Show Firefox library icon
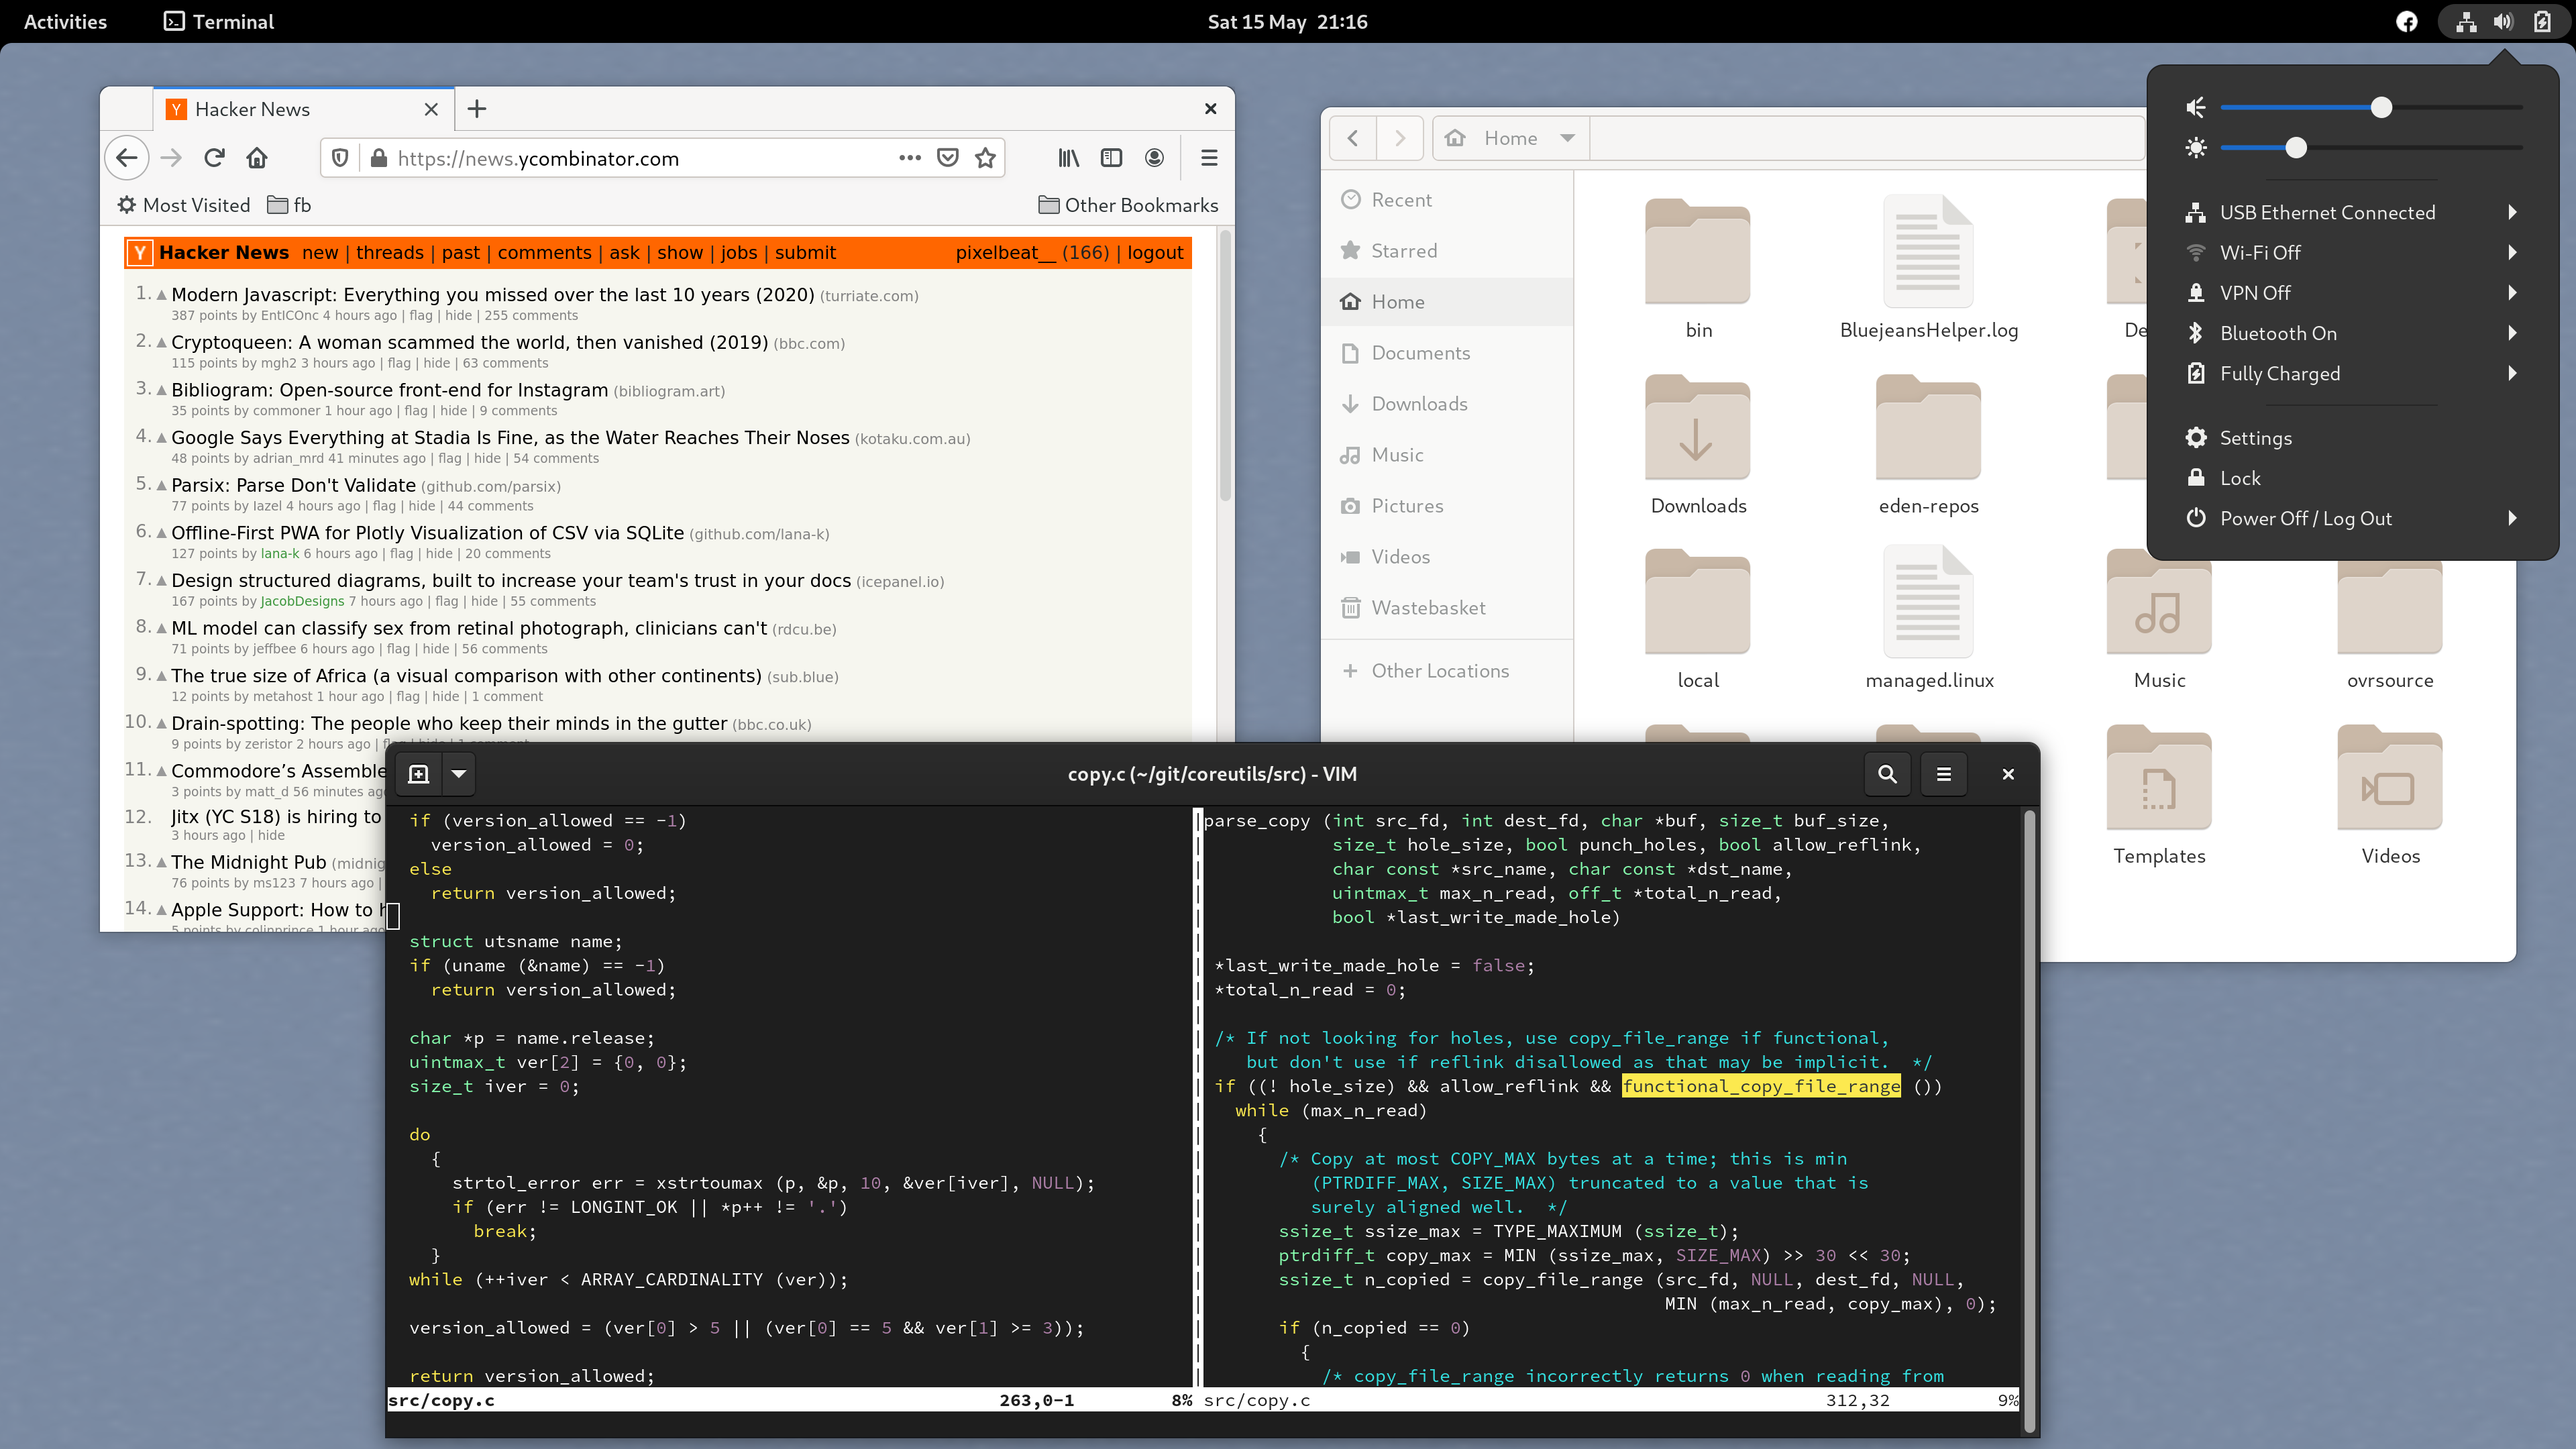Viewport: 2576px width, 1449px height. (1069, 158)
